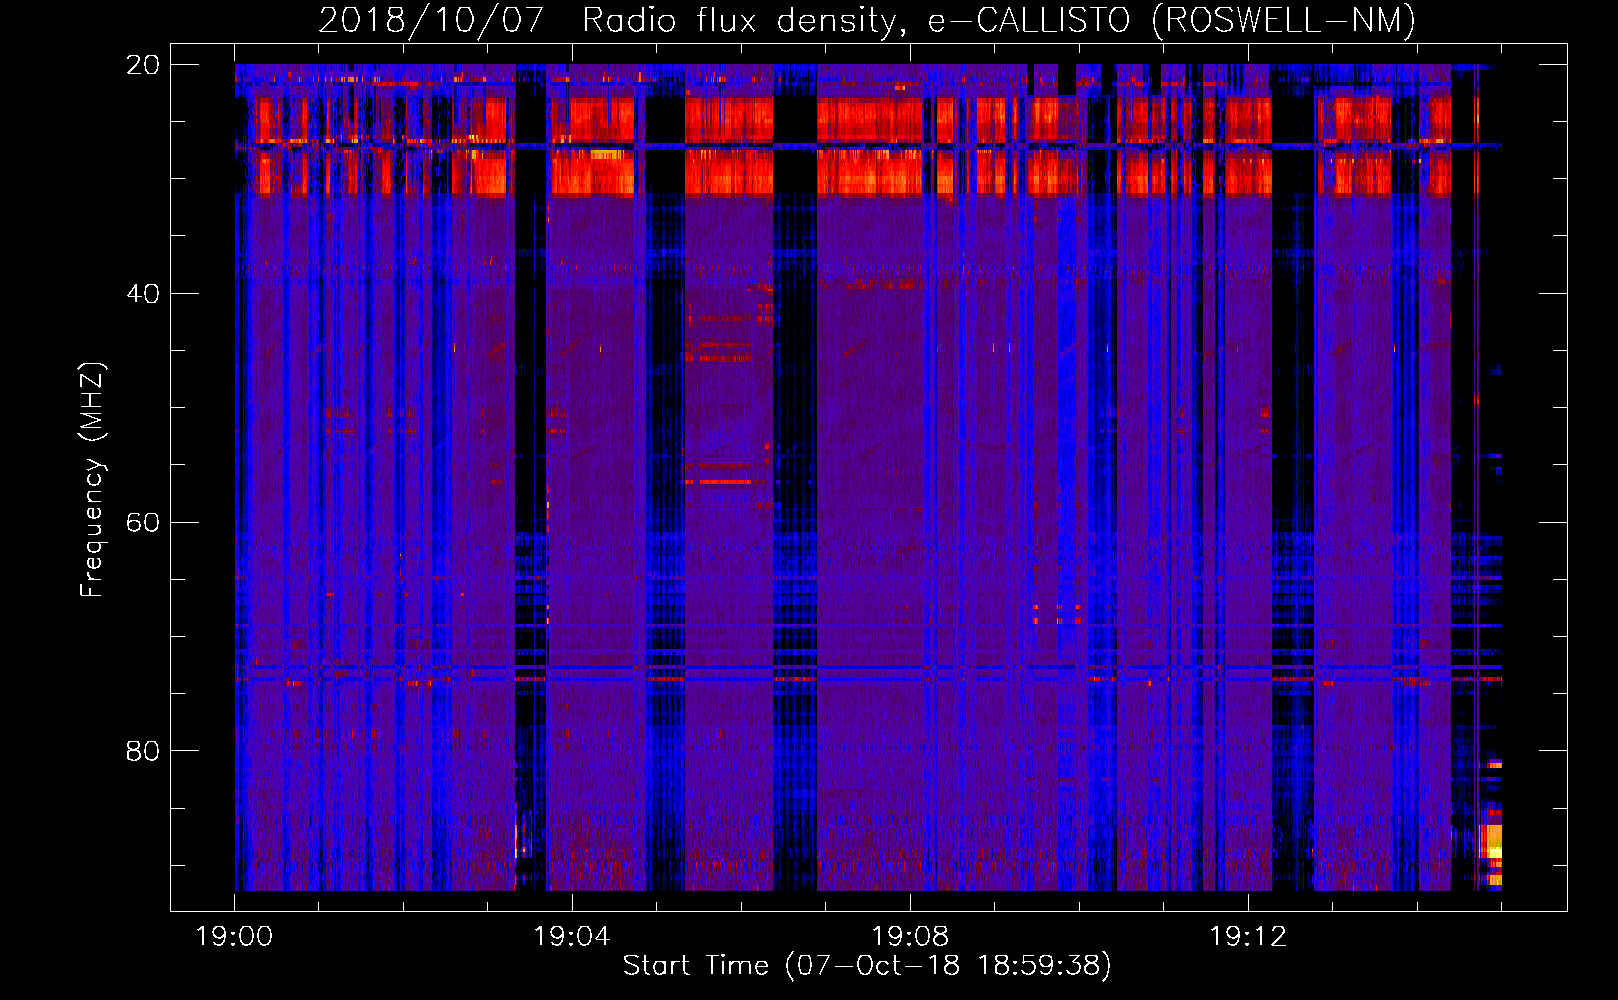Image resolution: width=1618 pixels, height=1000 pixels.
Task: Select the 19:08 time tick label
Action: 910,937
